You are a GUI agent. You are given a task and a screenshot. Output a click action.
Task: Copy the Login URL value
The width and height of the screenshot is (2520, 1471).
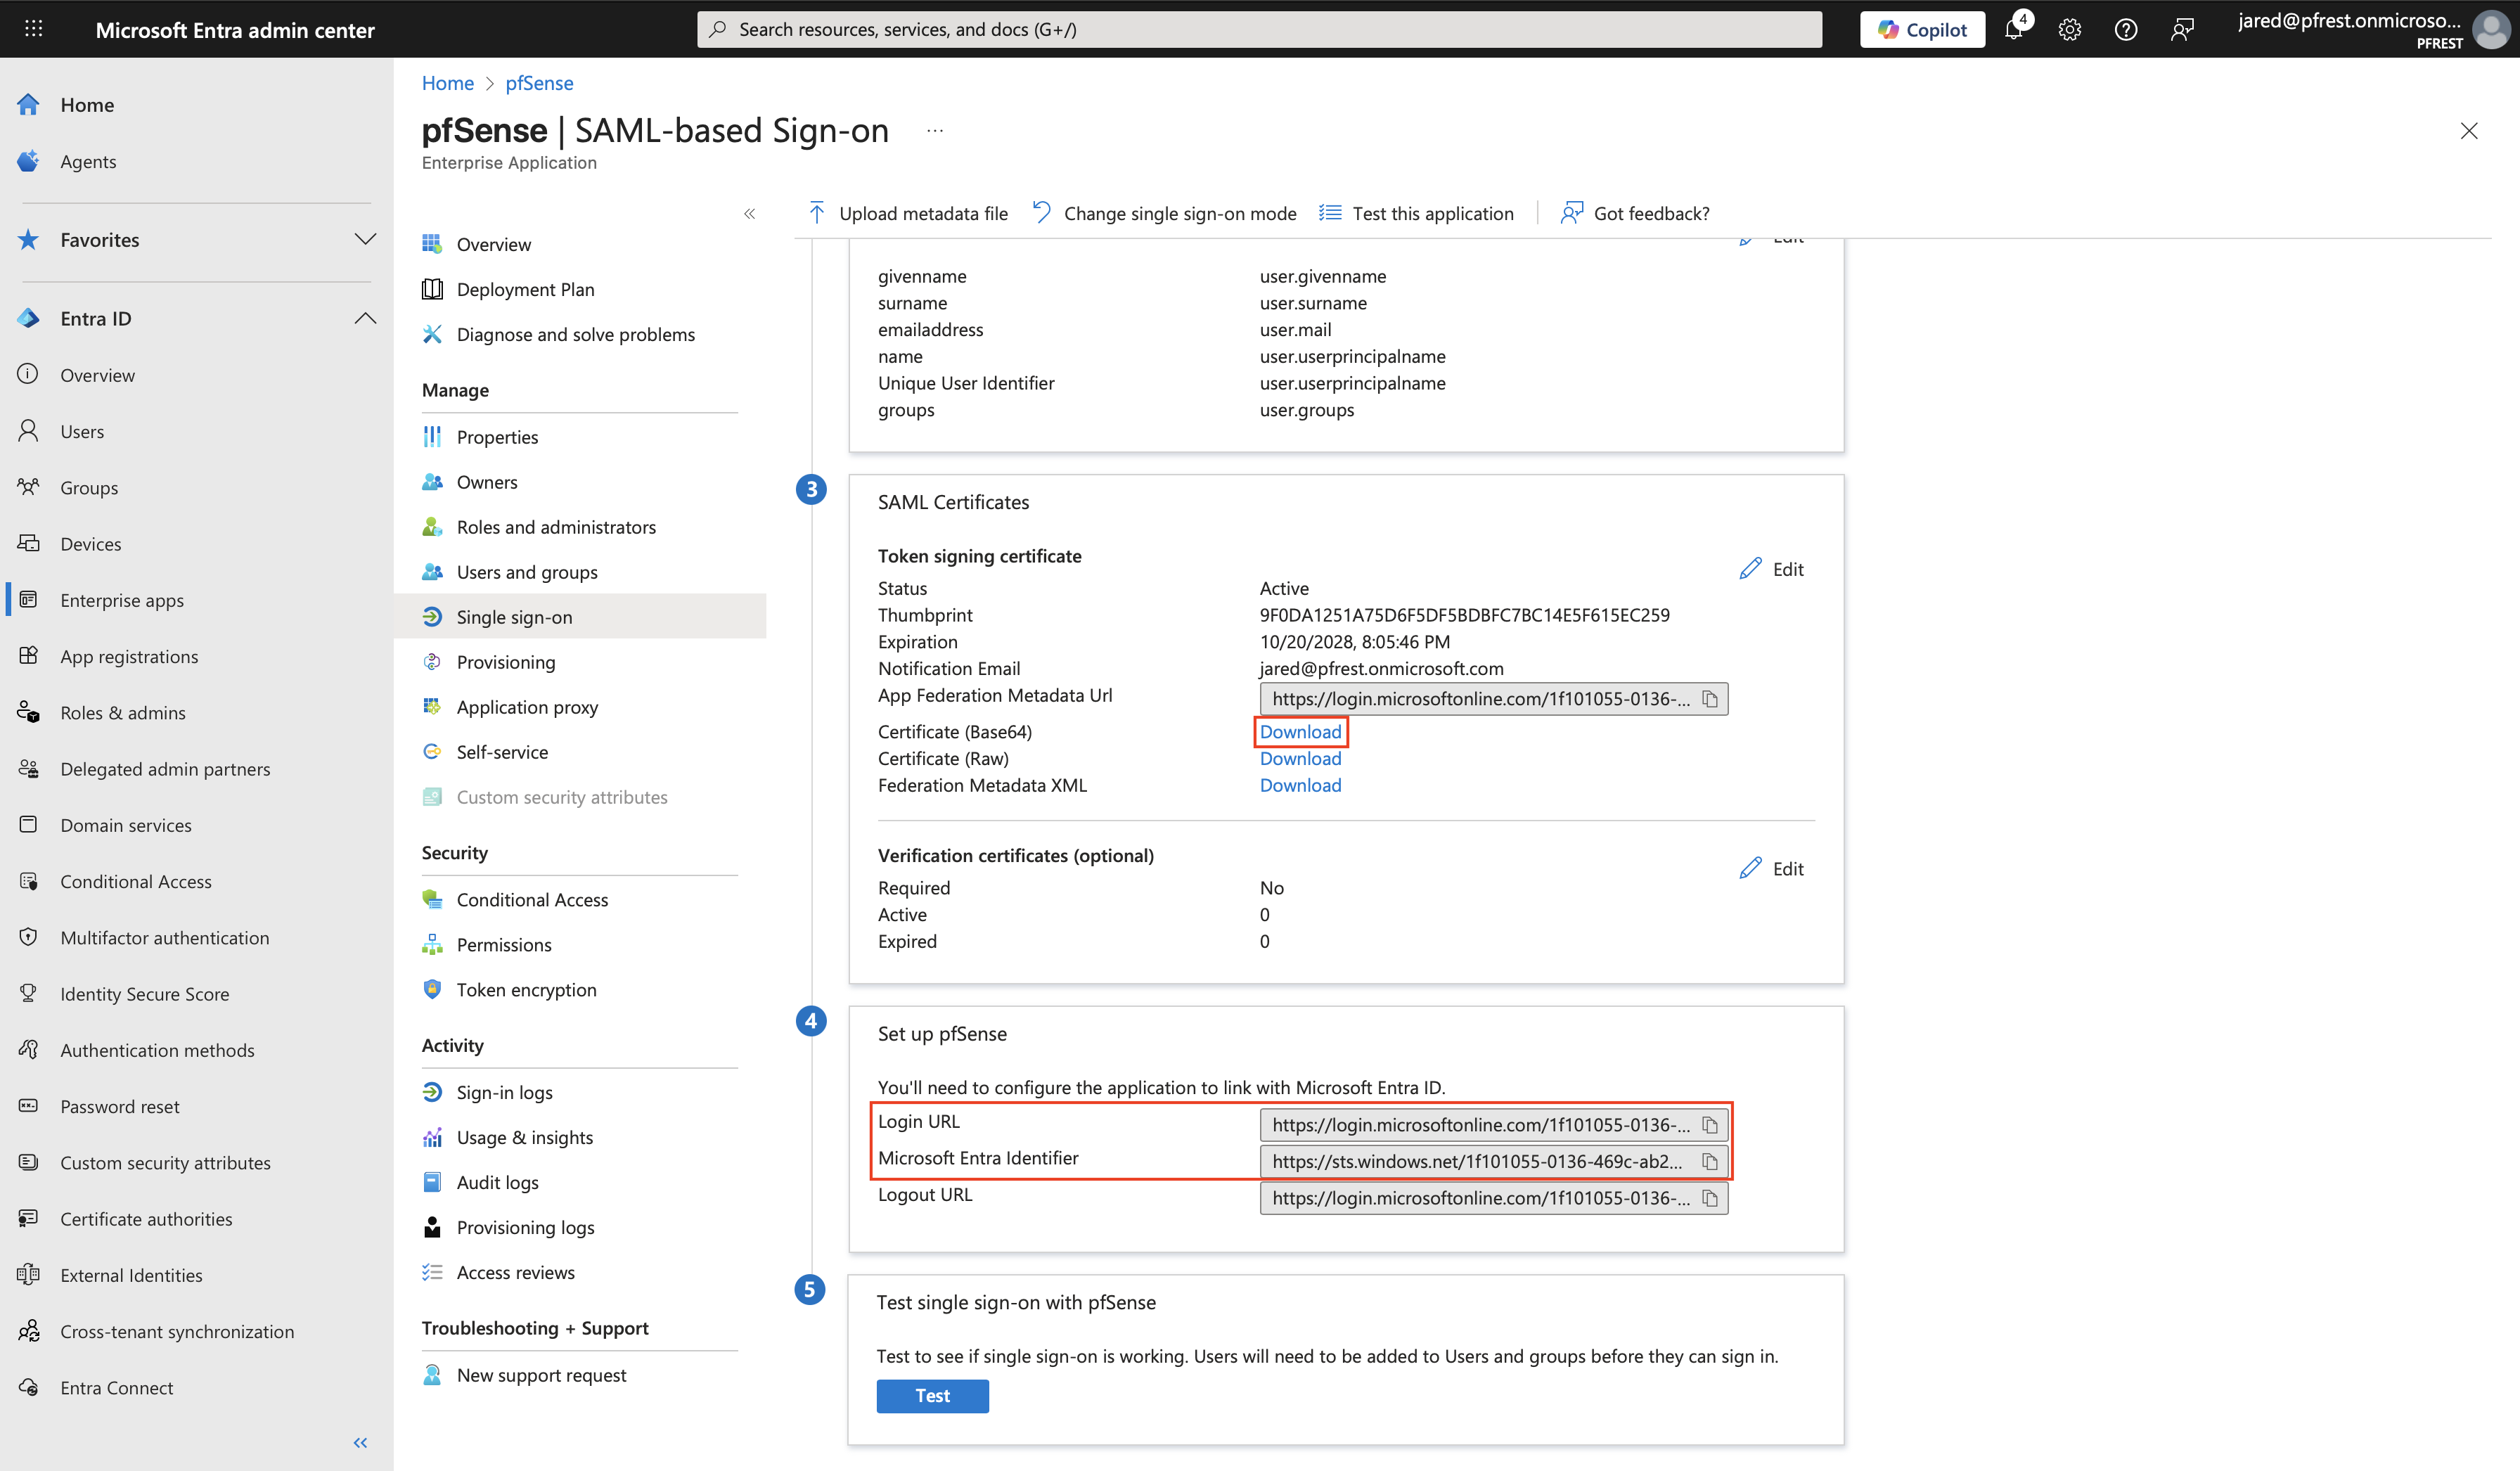pos(1710,1124)
